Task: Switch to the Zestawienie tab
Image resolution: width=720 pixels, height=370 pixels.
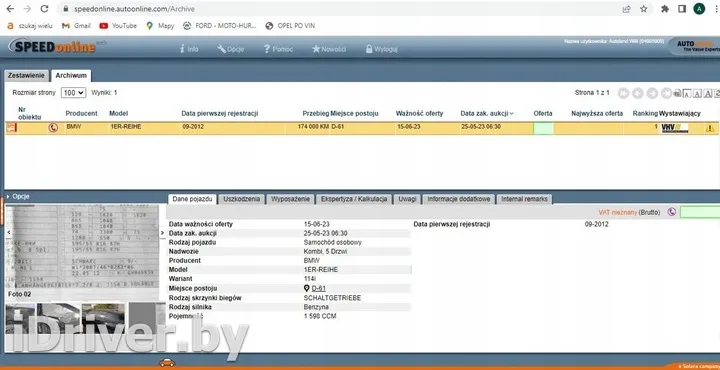Action: coord(26,76)
